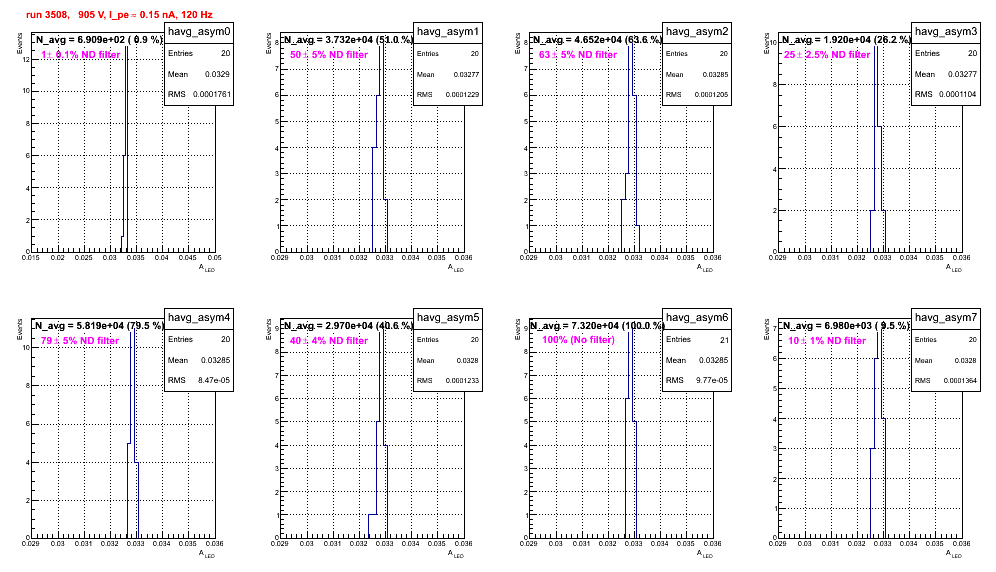Click RMS 9.77e-05 in havg_asym6 box
Viewport: 996px width, 572px height.
pos(697,380)
